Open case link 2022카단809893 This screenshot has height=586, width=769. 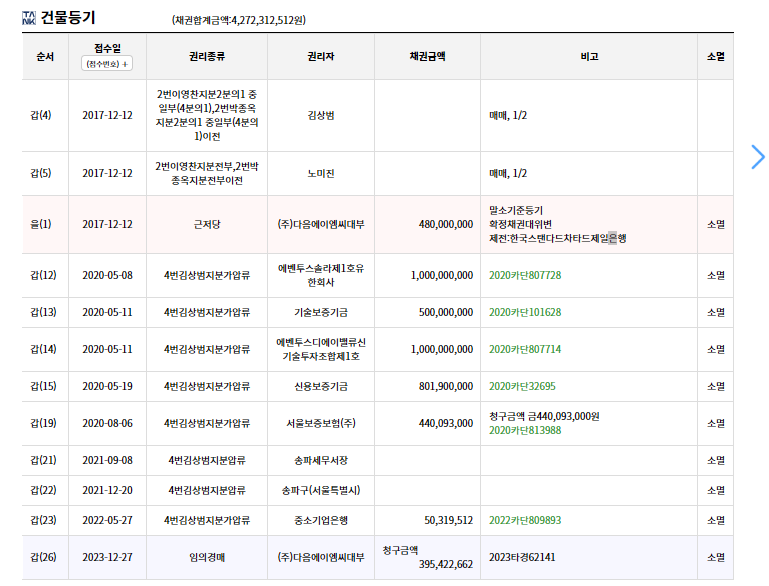pyautogui.click(x=525, y=520)
